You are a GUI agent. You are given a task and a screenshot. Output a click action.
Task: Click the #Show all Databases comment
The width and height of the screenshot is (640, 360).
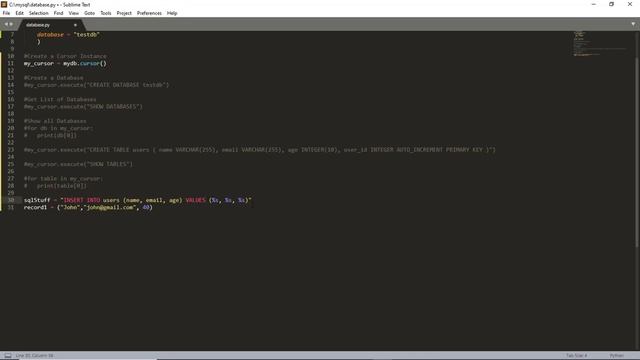55,121
